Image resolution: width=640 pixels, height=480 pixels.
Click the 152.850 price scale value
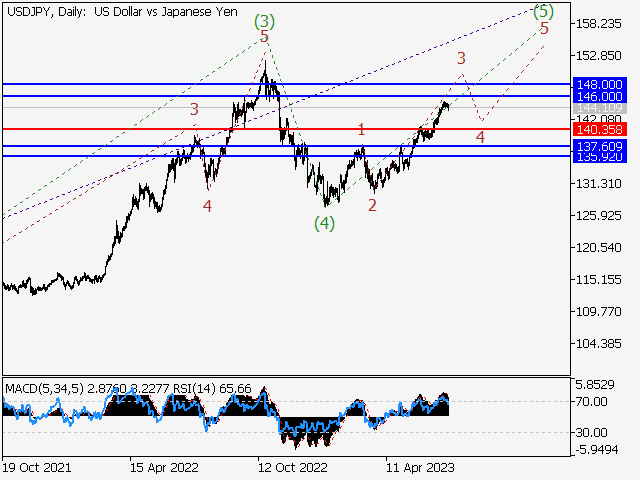coord(598,56)
